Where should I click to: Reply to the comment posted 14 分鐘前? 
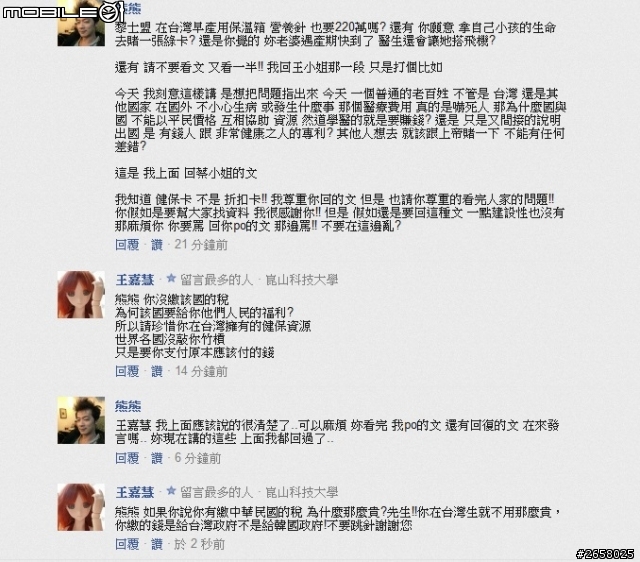(127, 371)
